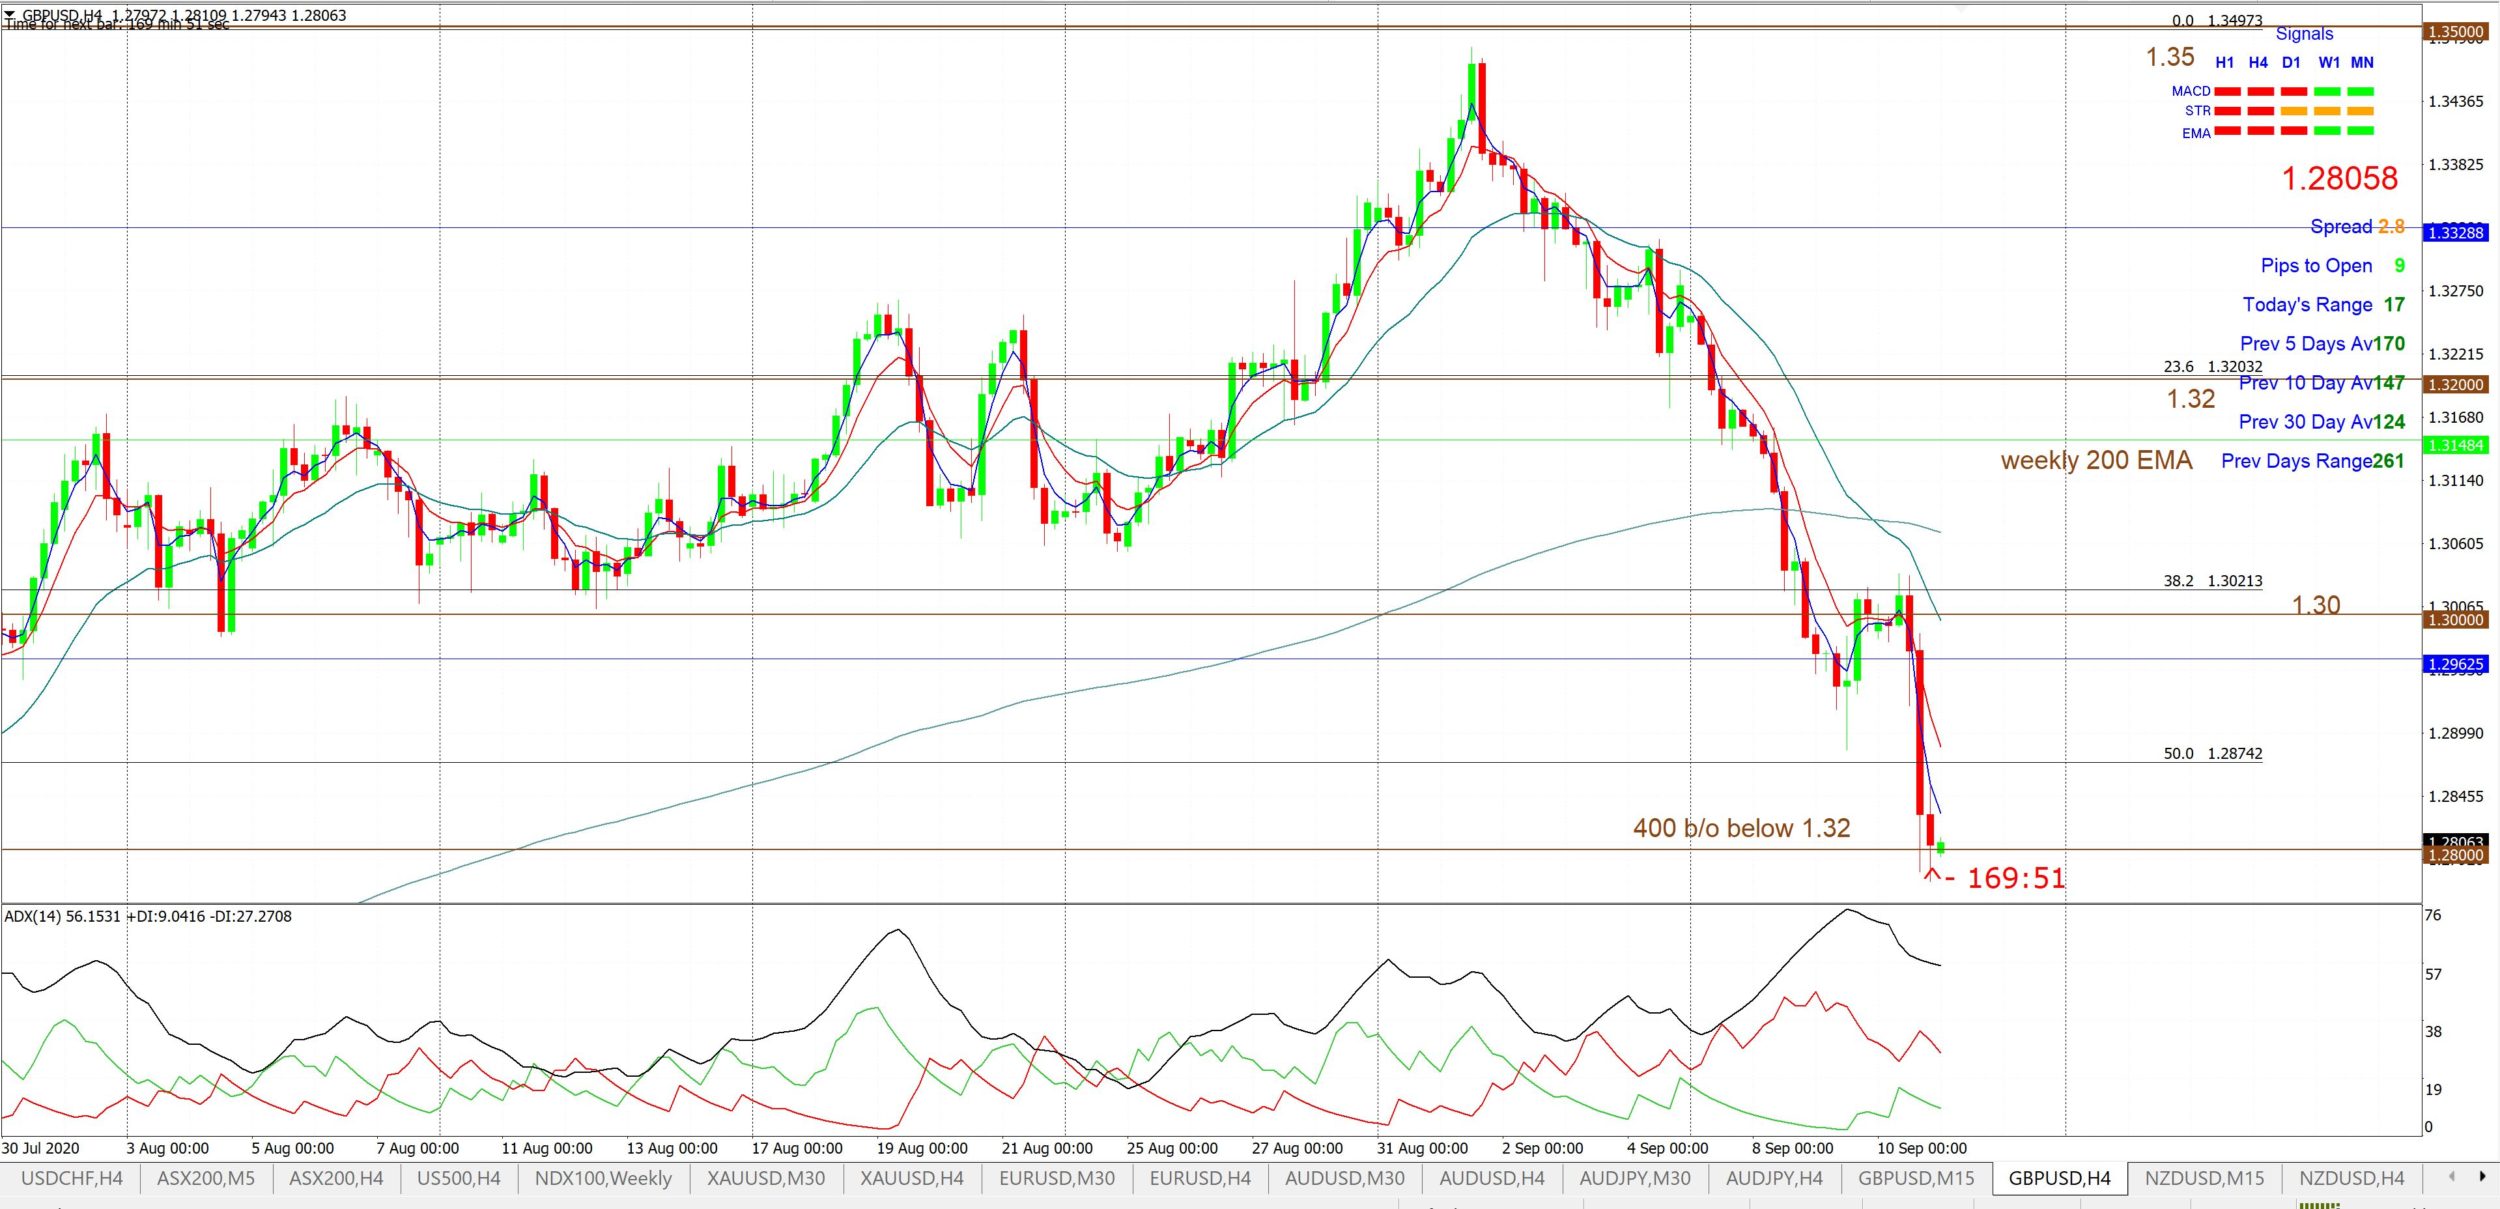The width and height of the screenshot is (2500, 1209).
Task: Switch to the AUDUSD,M30 tab
Action: (1345, 1178)
